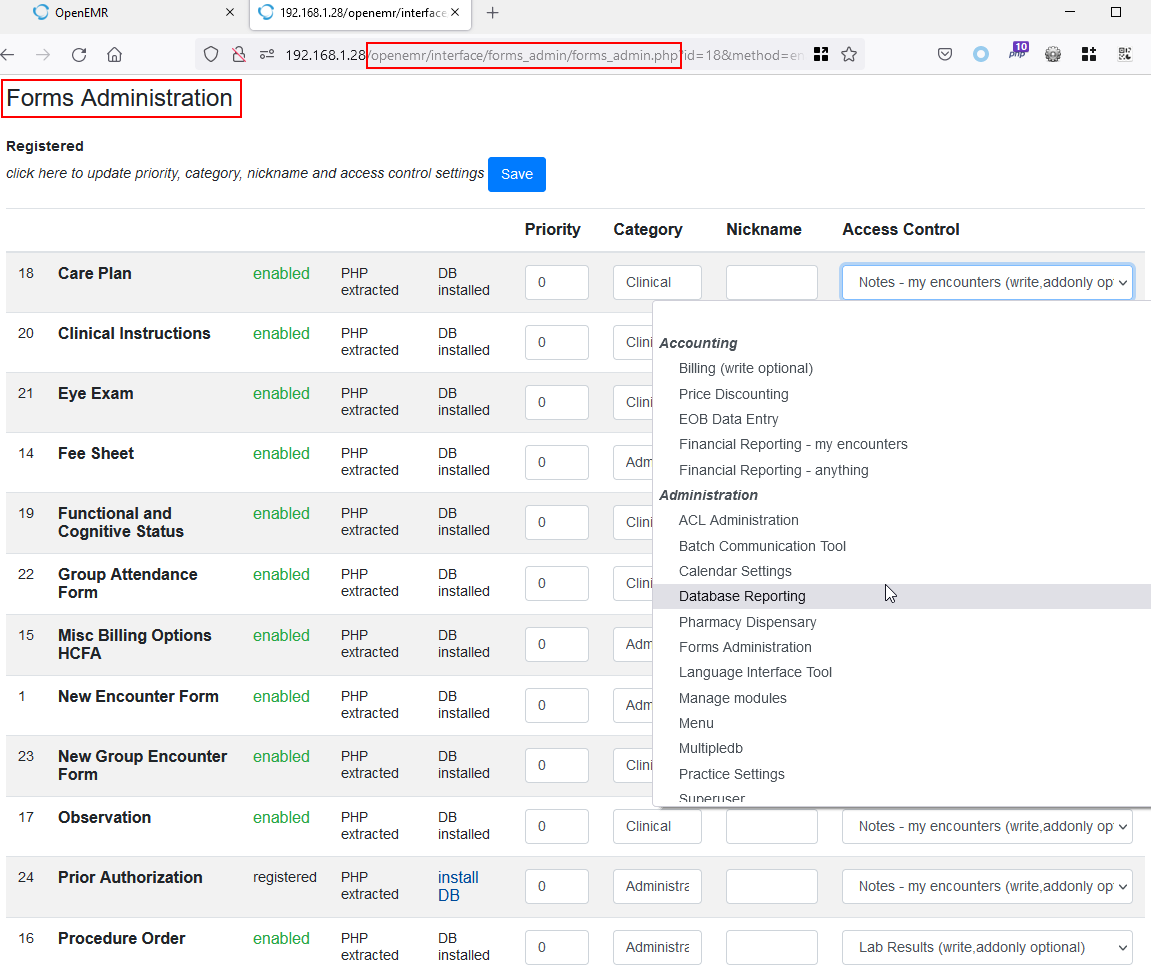
Task: Click the QR grid icon in address bar
Action: coord(821,54)
